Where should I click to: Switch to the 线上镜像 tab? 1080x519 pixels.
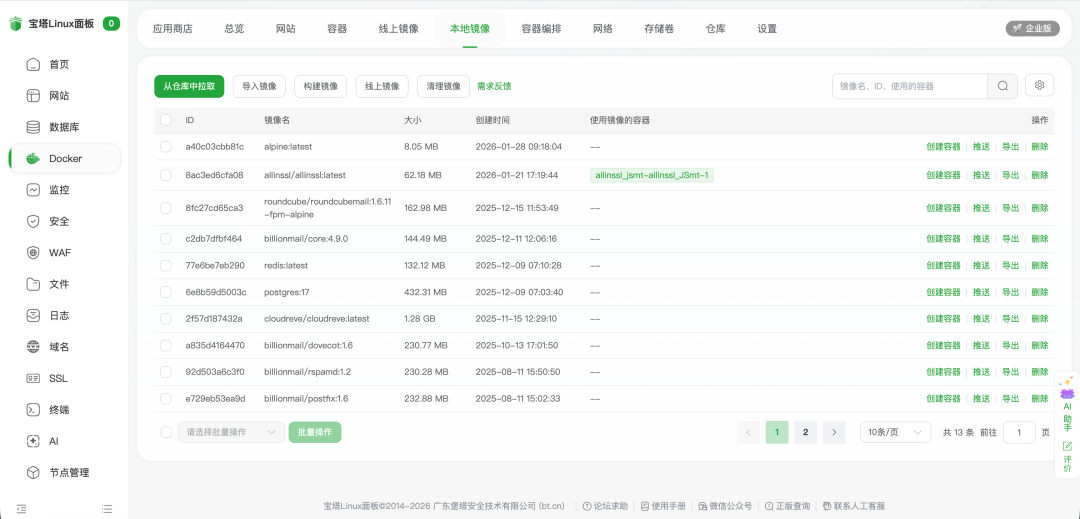coord(398,29)
